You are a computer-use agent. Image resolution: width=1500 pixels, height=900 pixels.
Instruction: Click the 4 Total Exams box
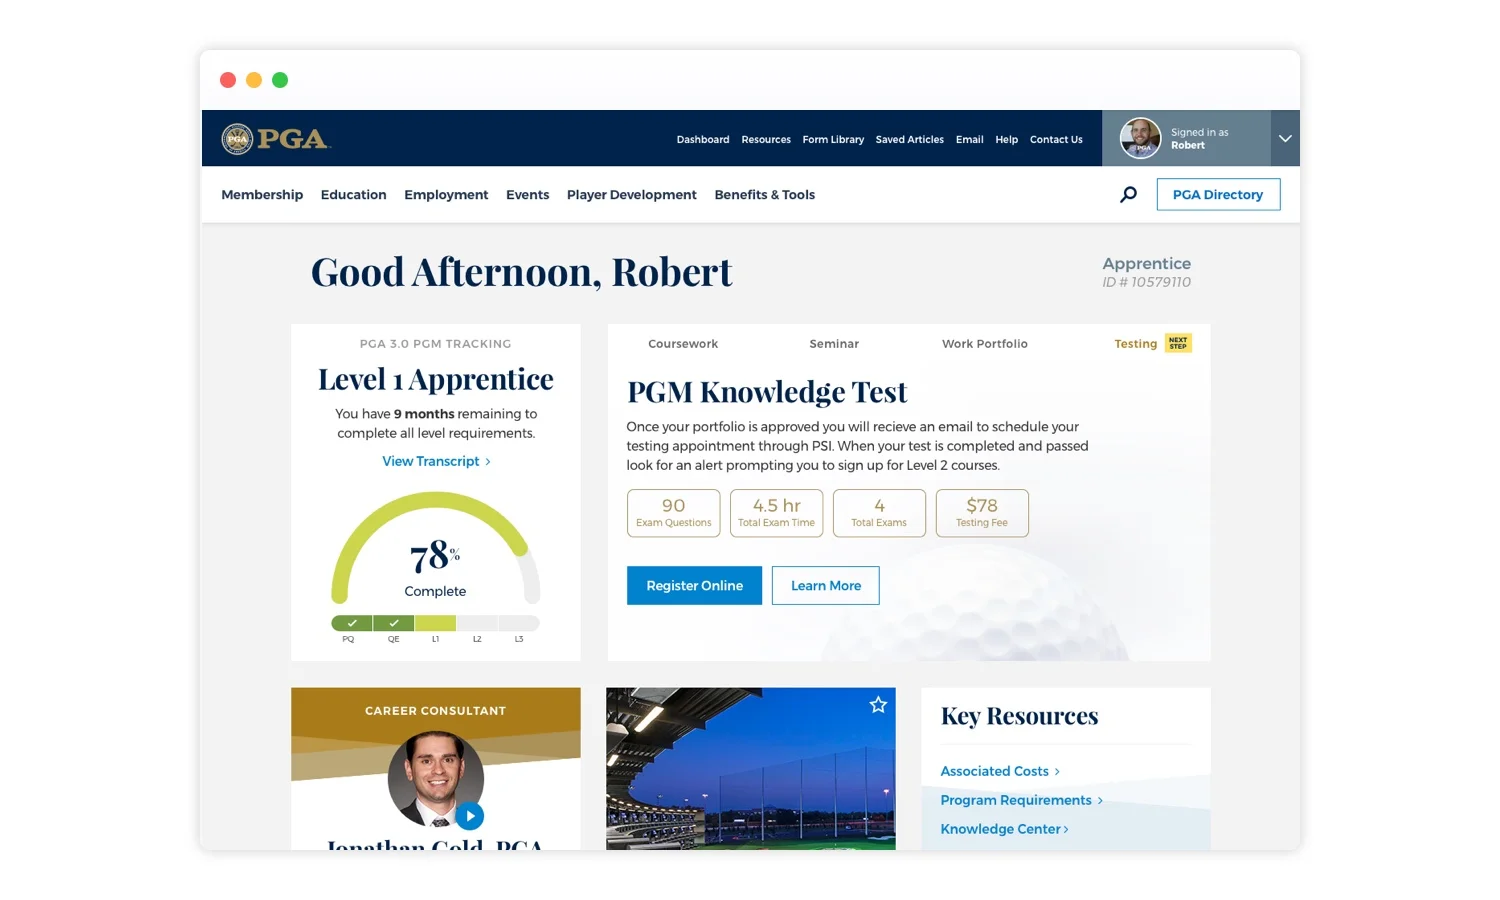879,513
